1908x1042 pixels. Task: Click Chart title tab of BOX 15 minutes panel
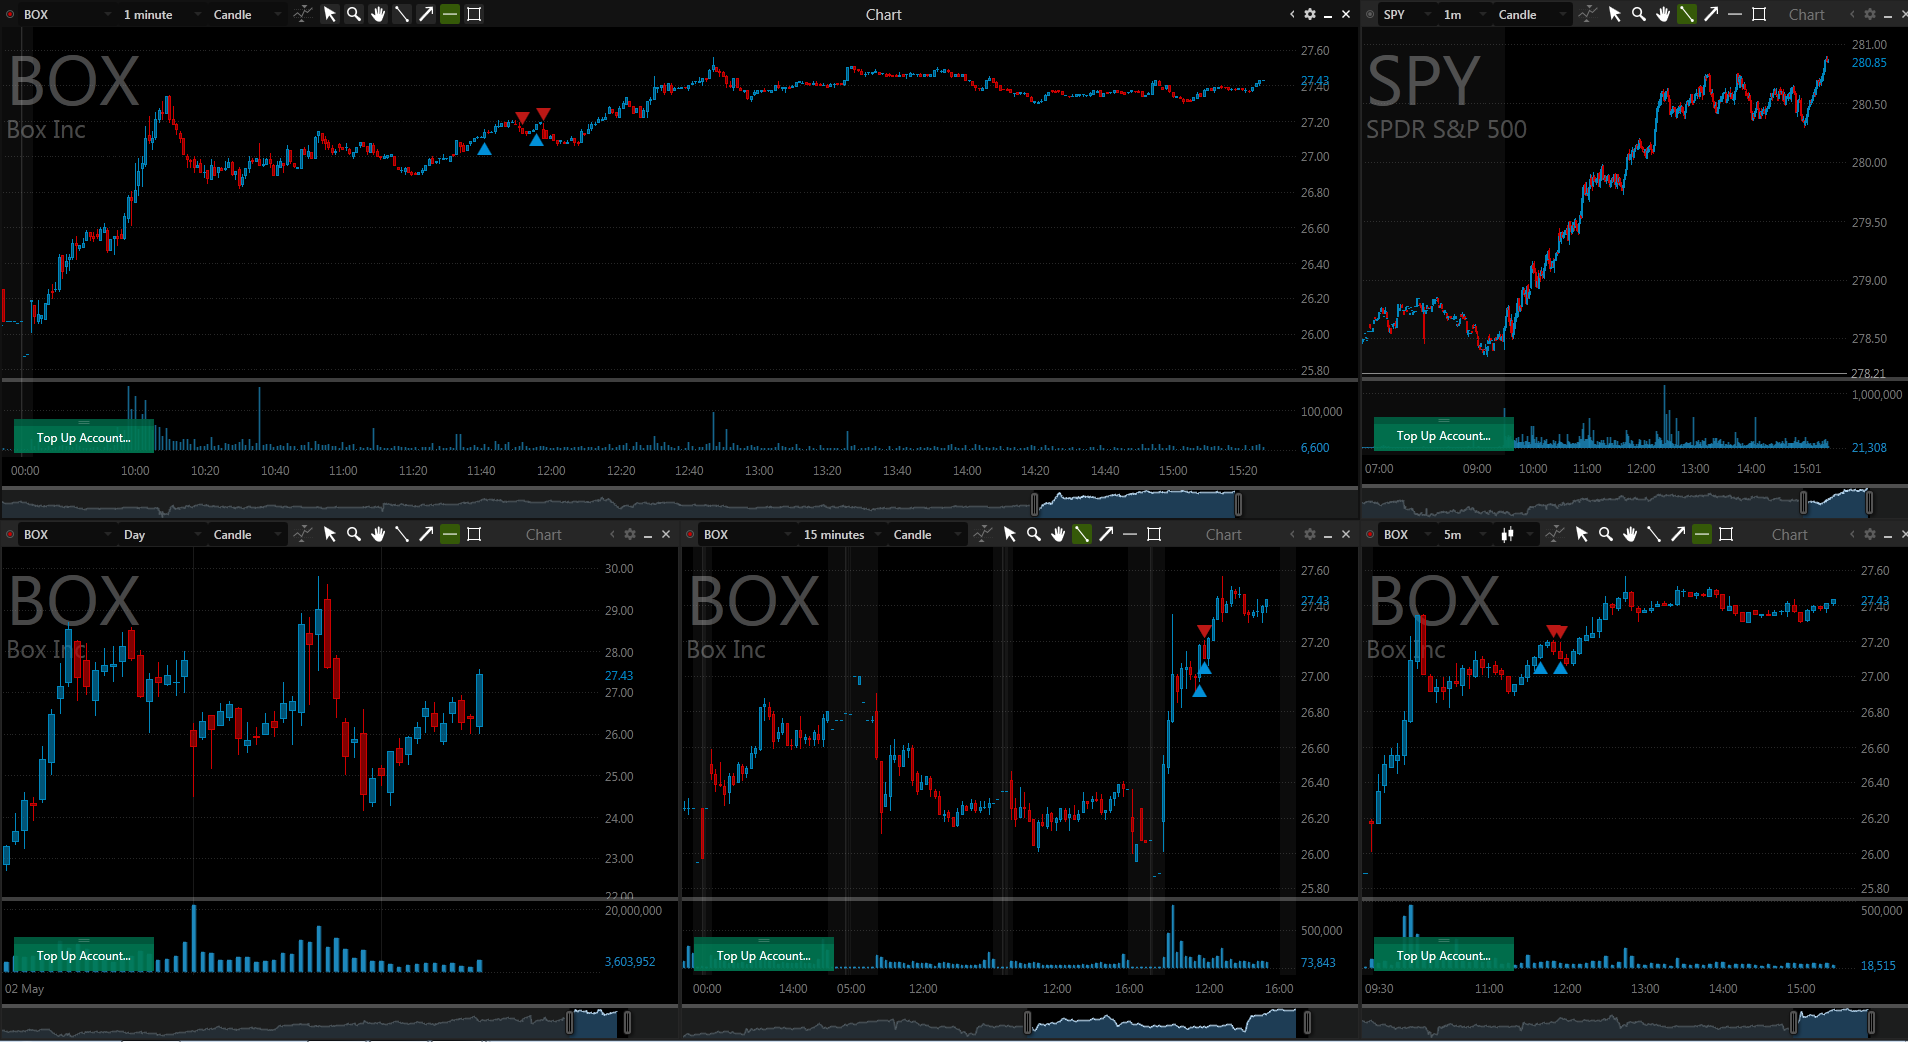click(1224, 534)
